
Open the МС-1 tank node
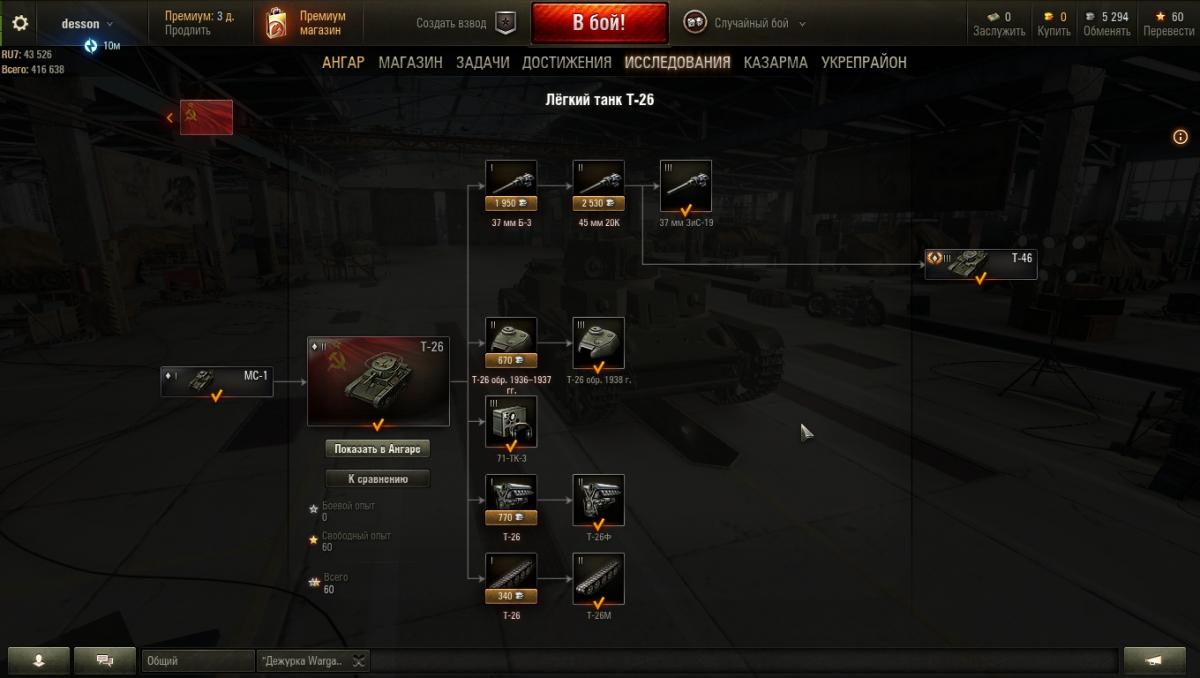pyautogui.click(x=217, y=382)
